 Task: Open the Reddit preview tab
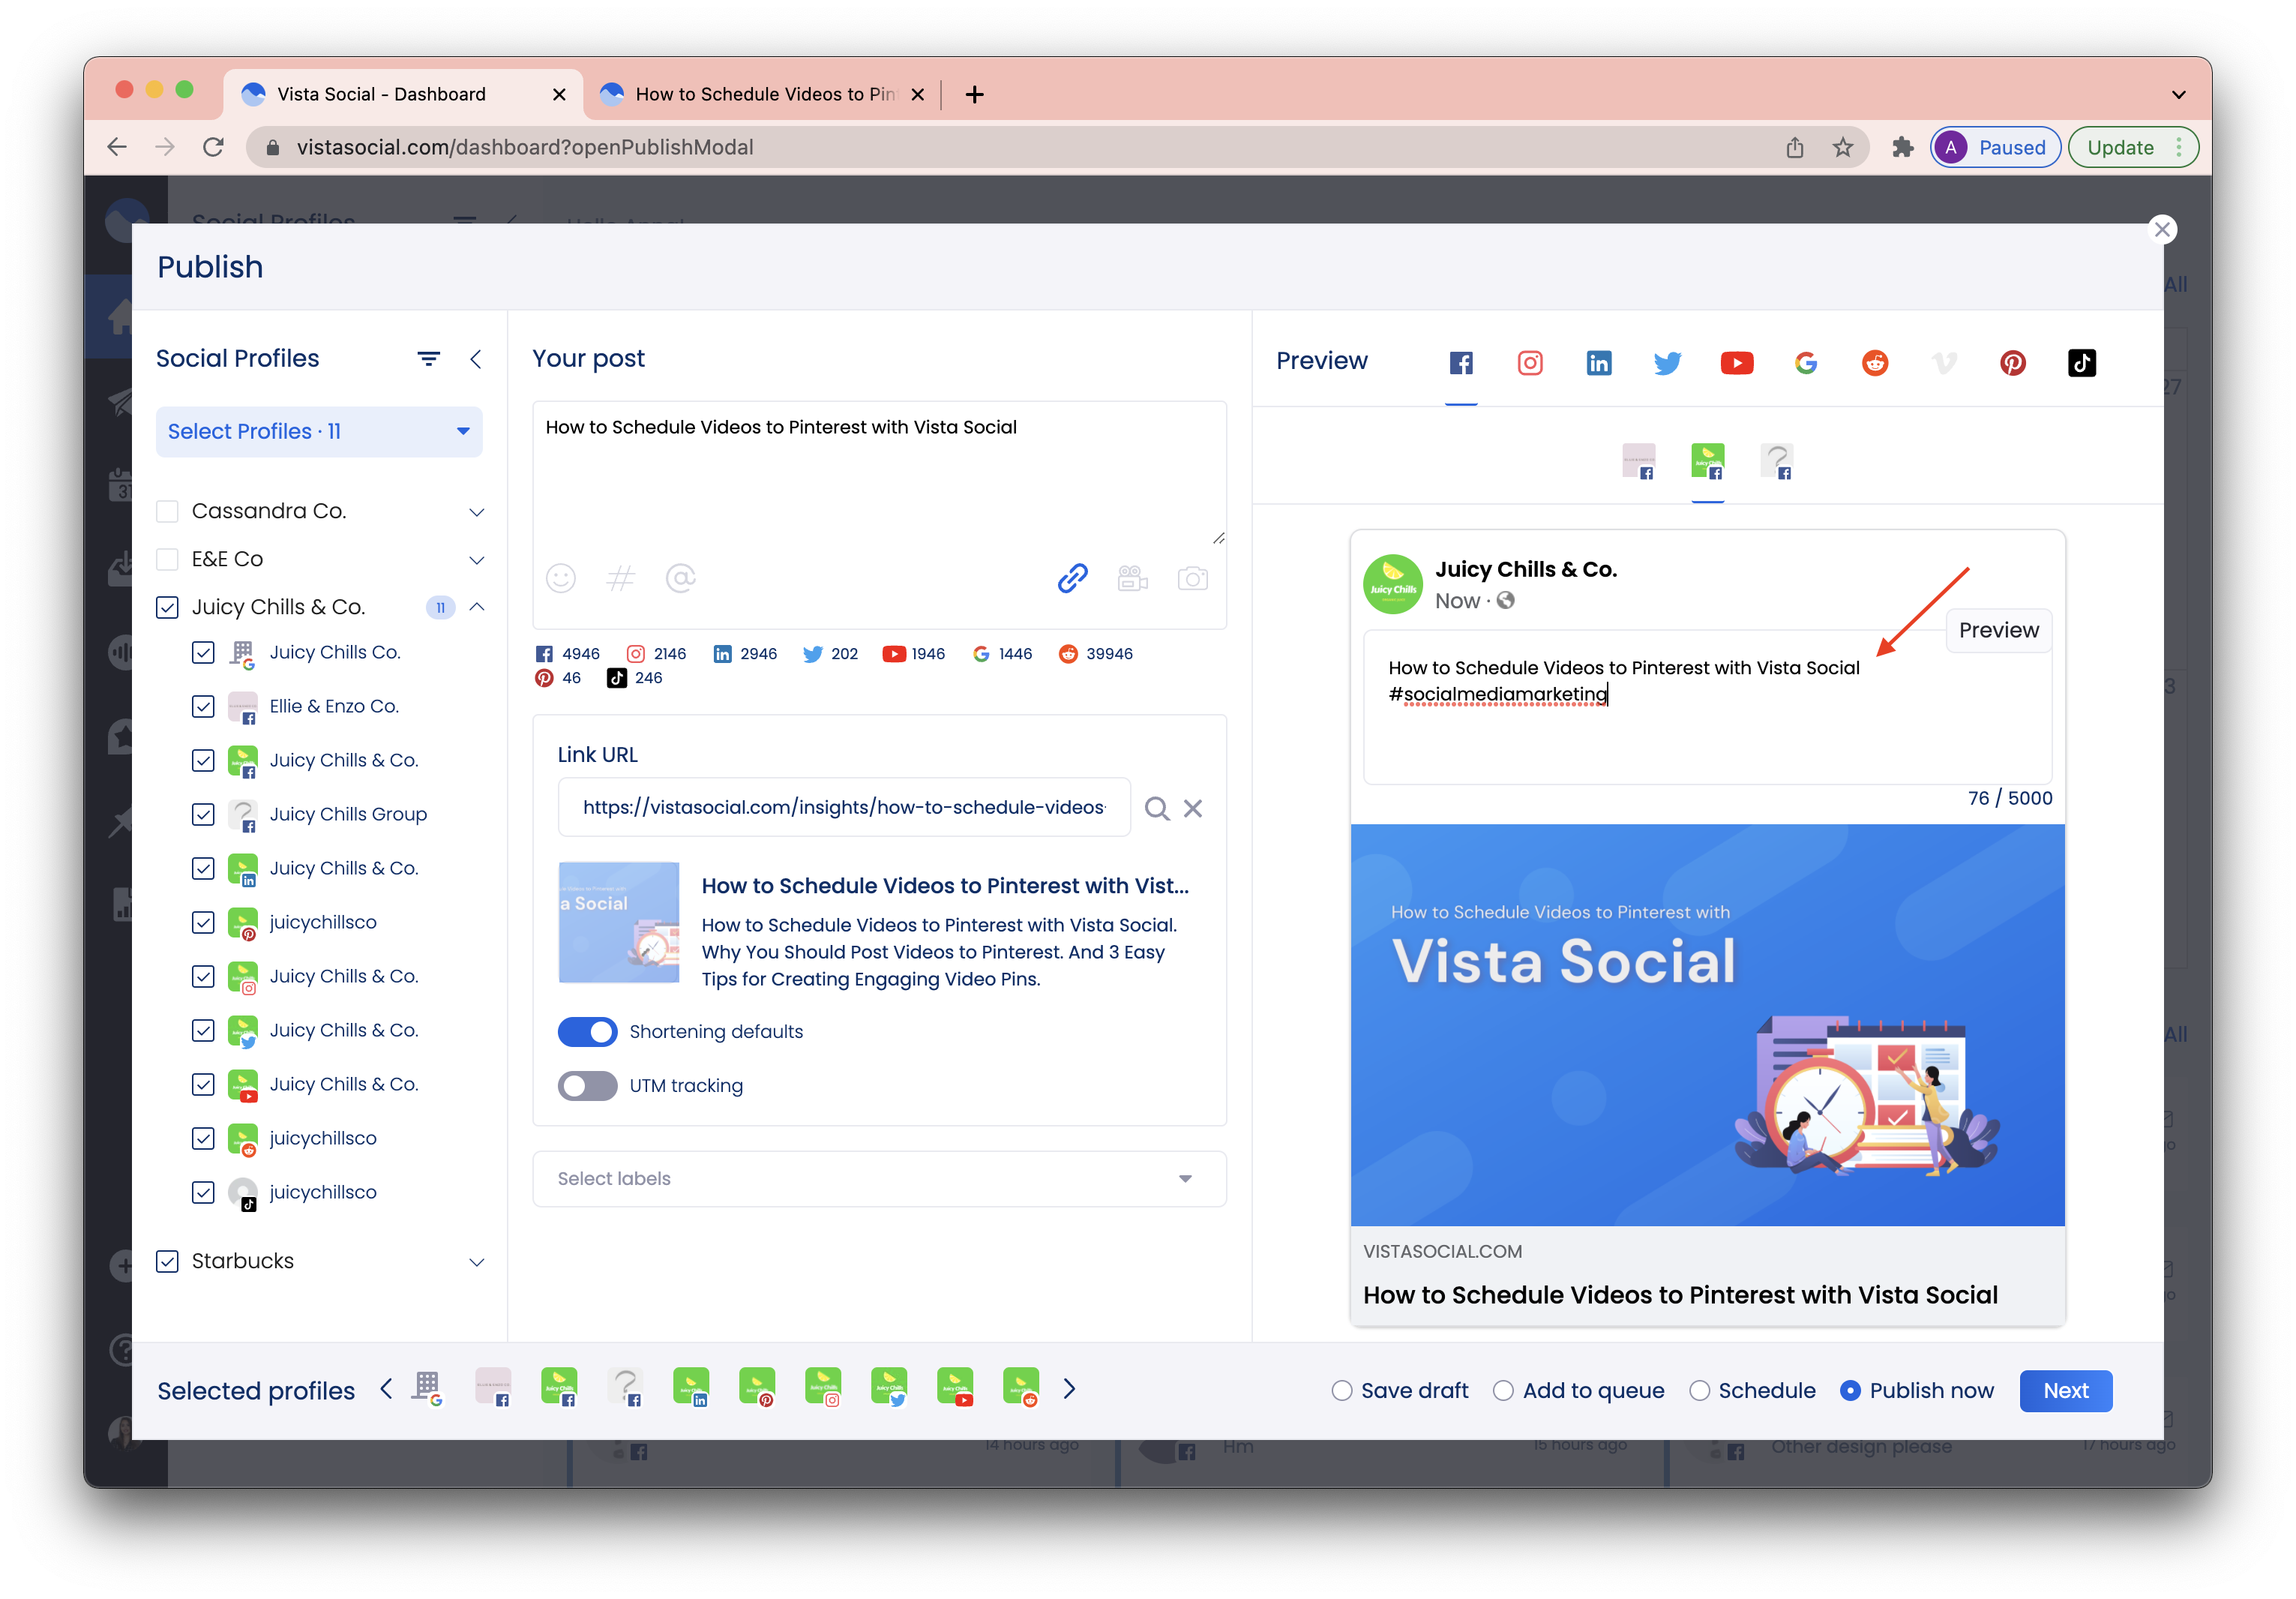[x=1875, y=363]
